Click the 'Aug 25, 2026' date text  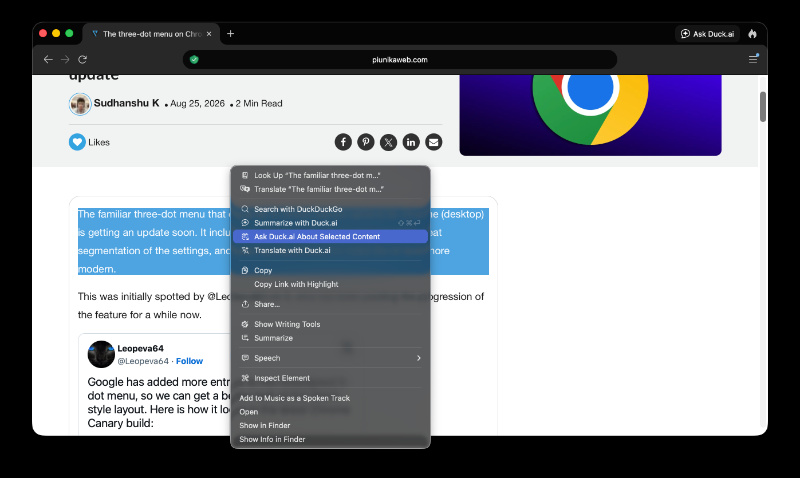(197, 104)
